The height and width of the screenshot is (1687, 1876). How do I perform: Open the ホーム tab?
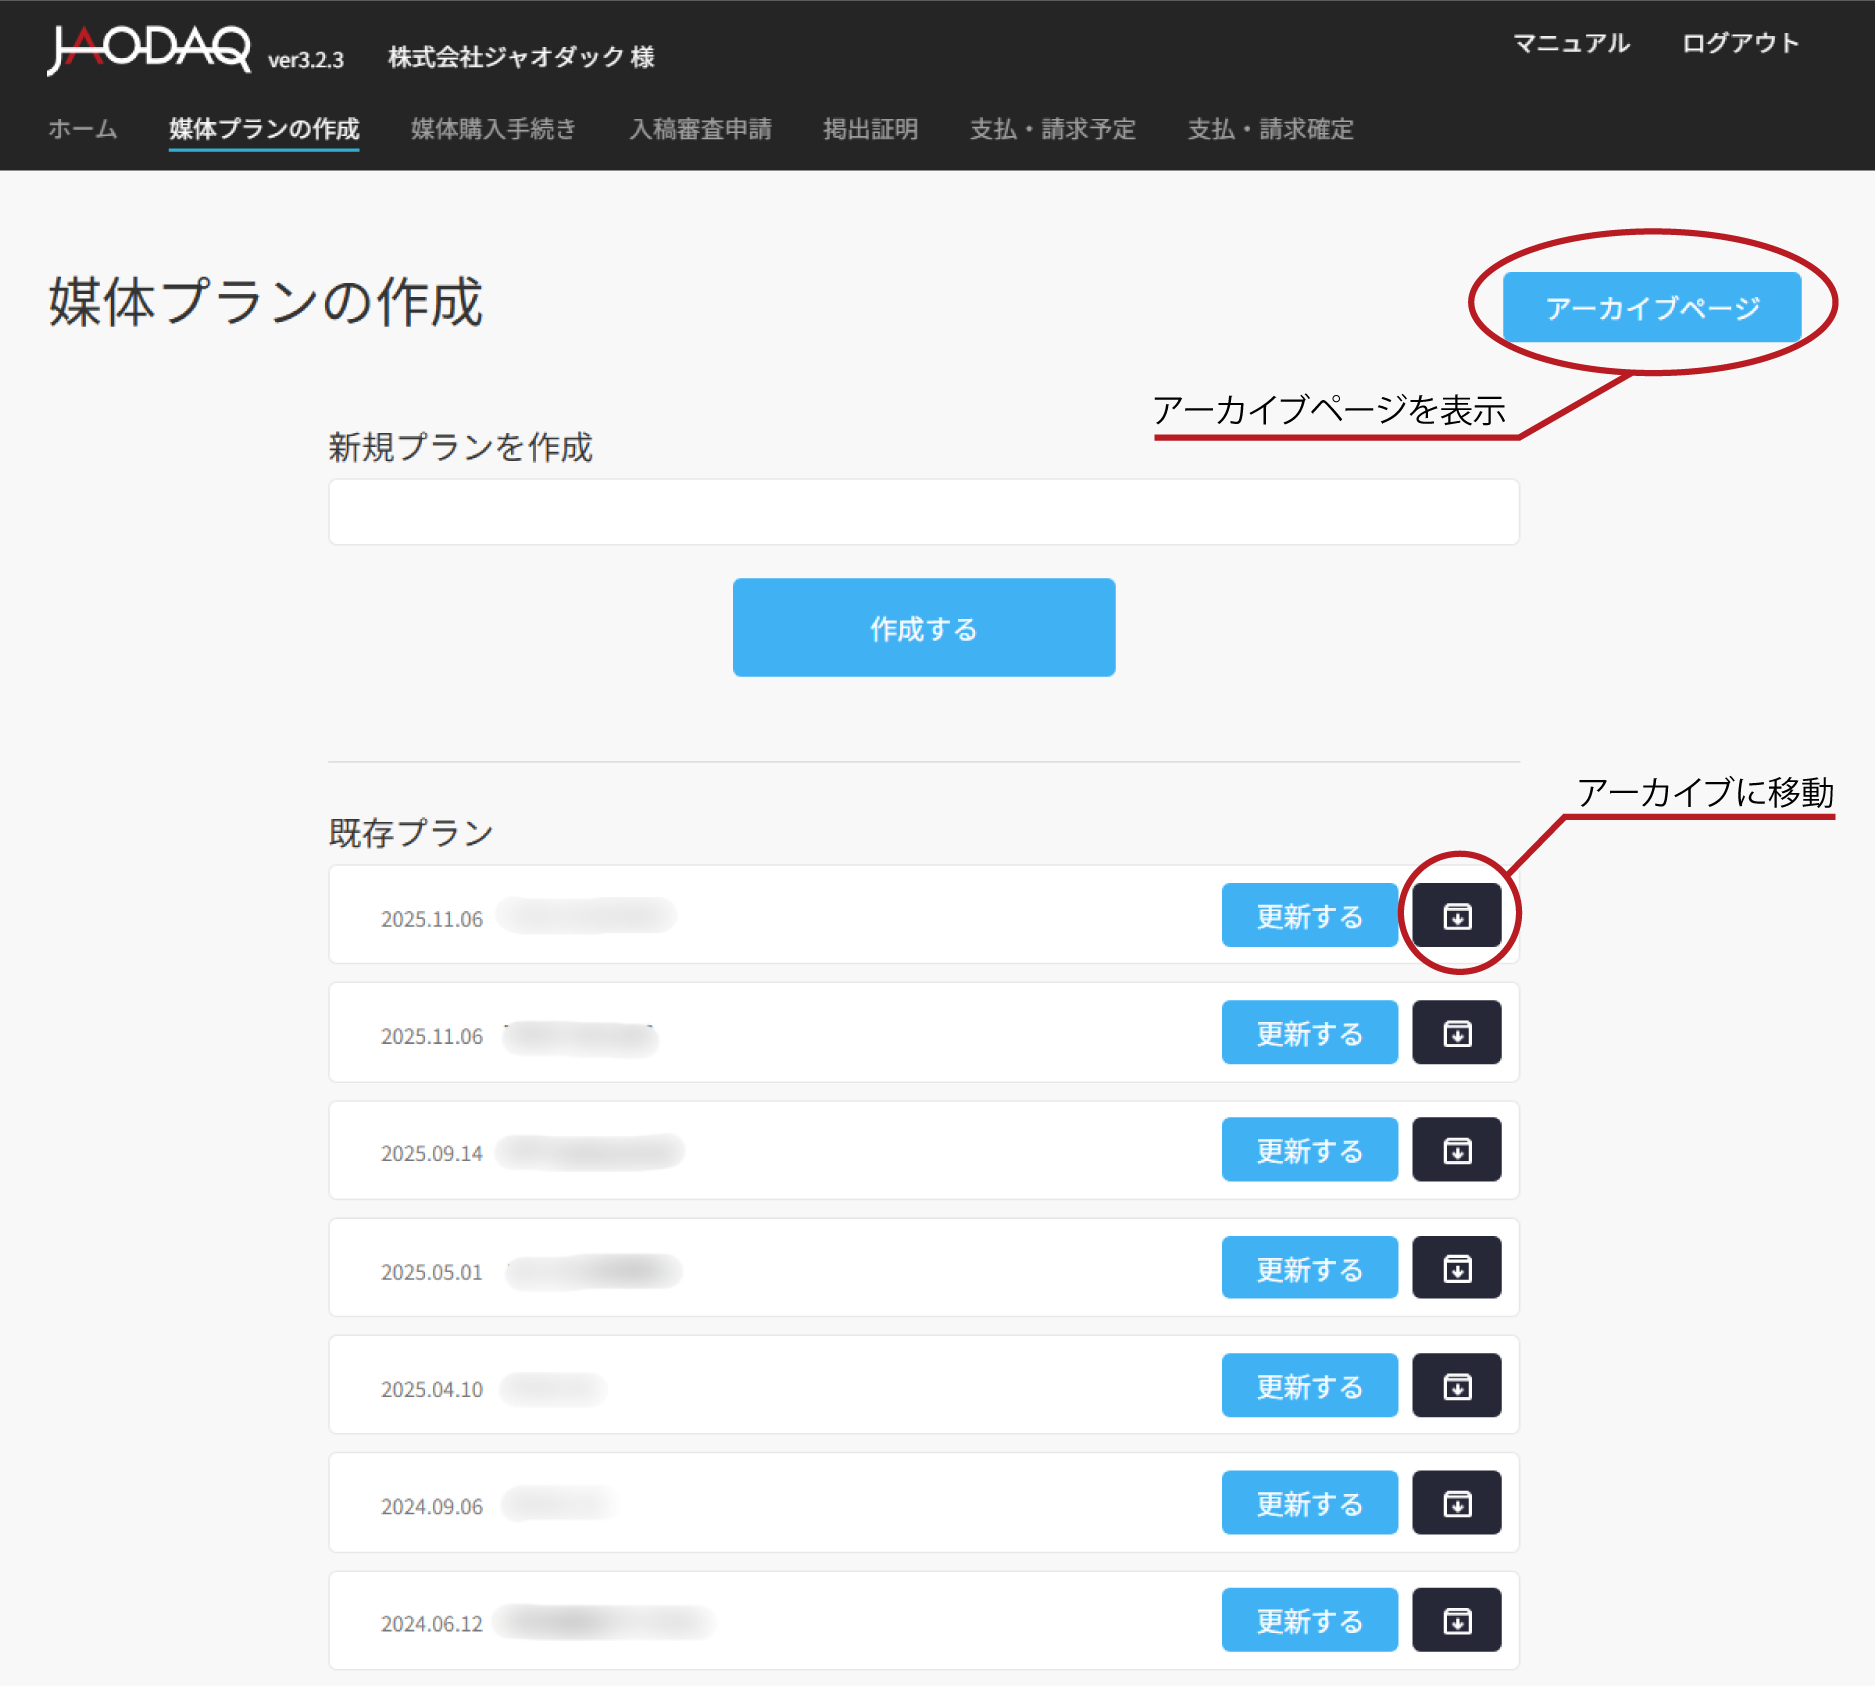[83, 129]
